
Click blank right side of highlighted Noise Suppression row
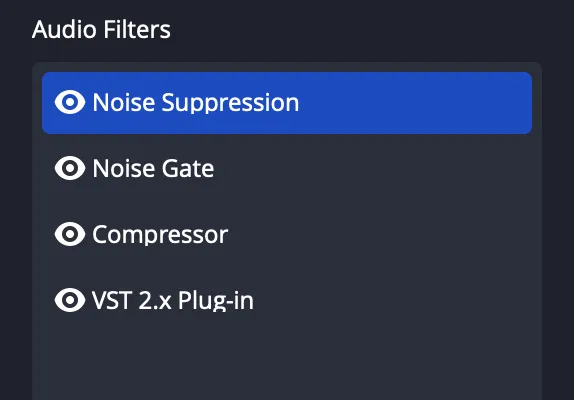pyautogui.click(x=415, y=103)
